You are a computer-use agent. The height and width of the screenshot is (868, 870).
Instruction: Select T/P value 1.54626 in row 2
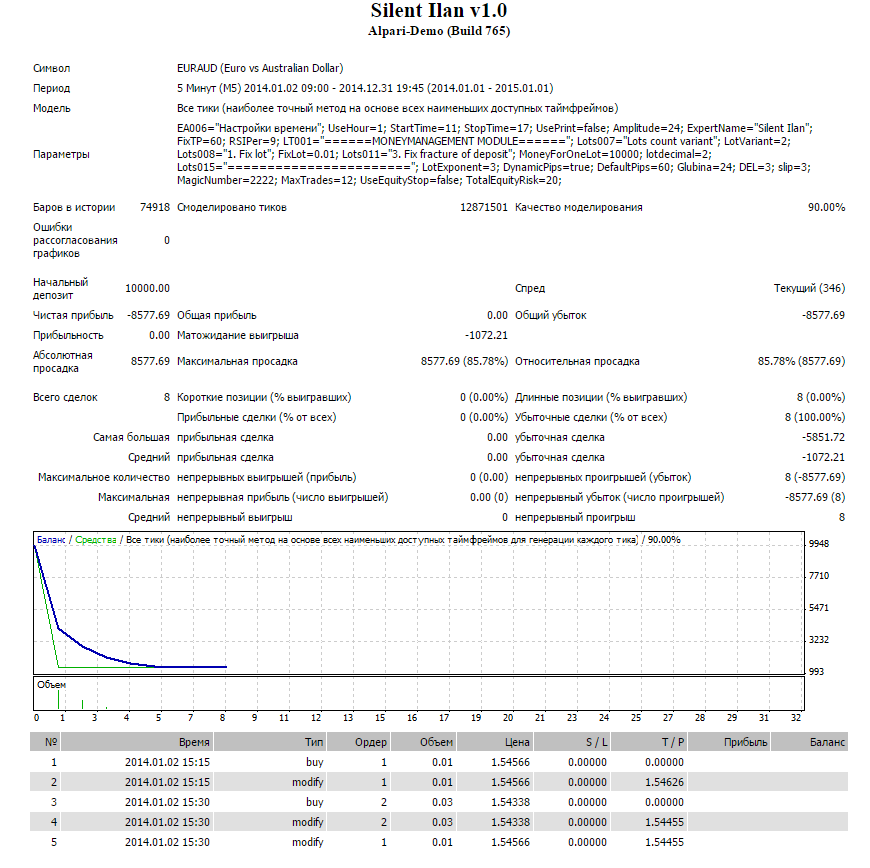tap(664, 782)
